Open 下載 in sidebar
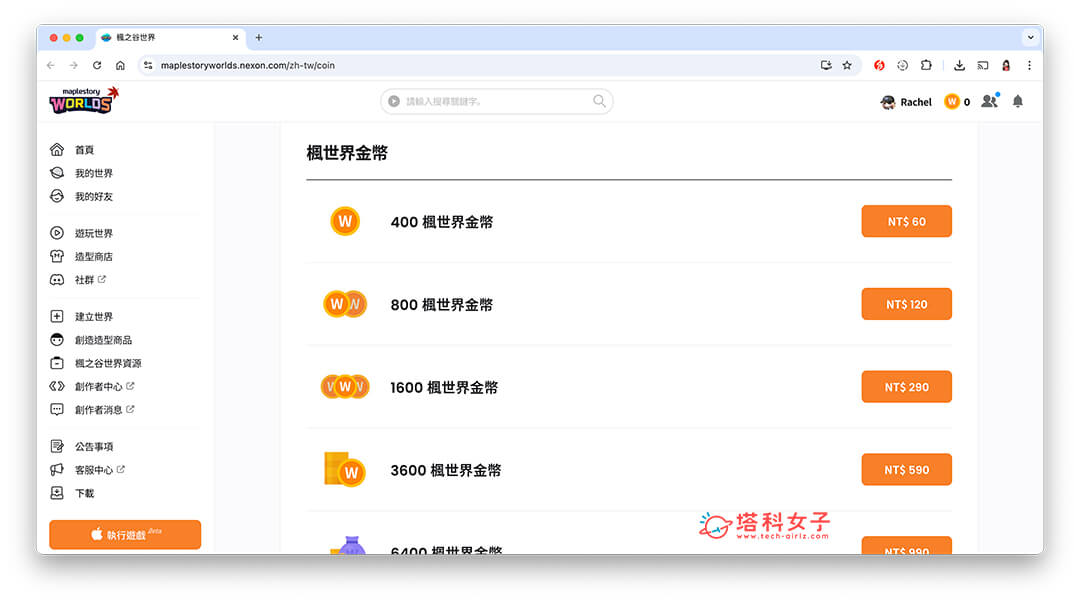Viewport: 1080px width, 602px height. (x=84, y=494)
